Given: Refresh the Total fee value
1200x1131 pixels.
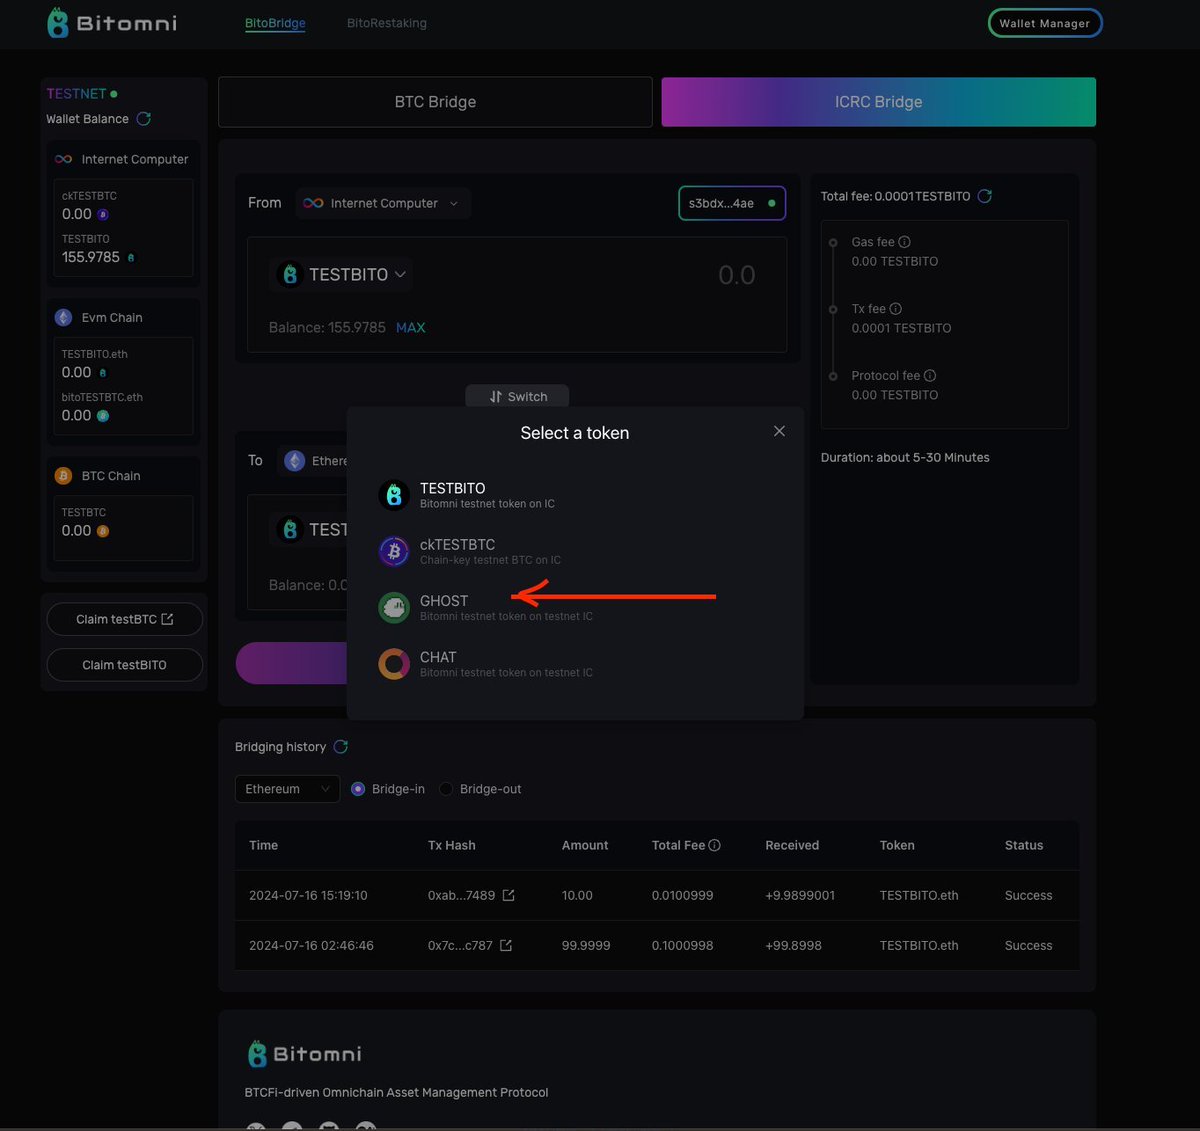Looking at the screenshot, I should 985,196.
